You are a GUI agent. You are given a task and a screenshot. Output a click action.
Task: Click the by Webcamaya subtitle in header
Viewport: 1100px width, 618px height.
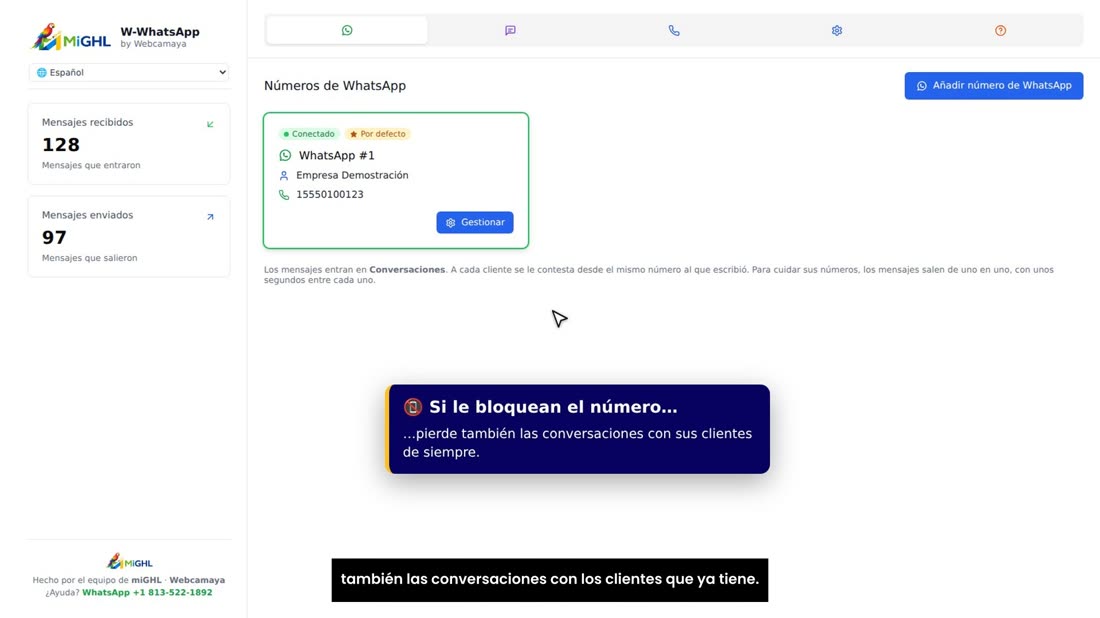click(x=153, y=43)
